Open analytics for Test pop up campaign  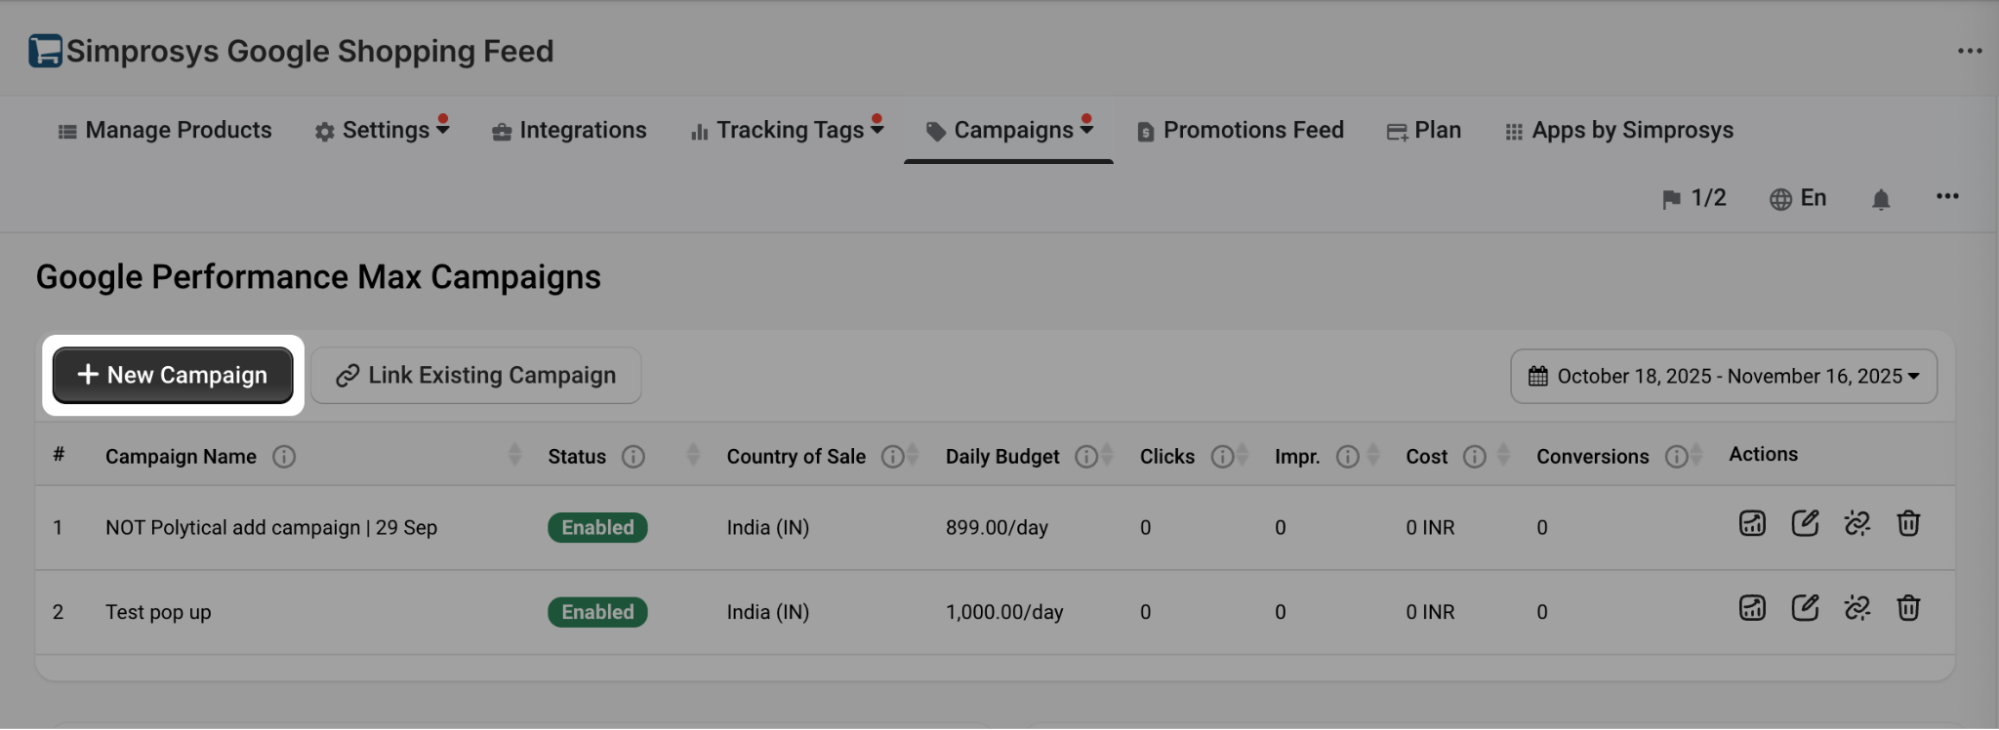pos(1752,609)
